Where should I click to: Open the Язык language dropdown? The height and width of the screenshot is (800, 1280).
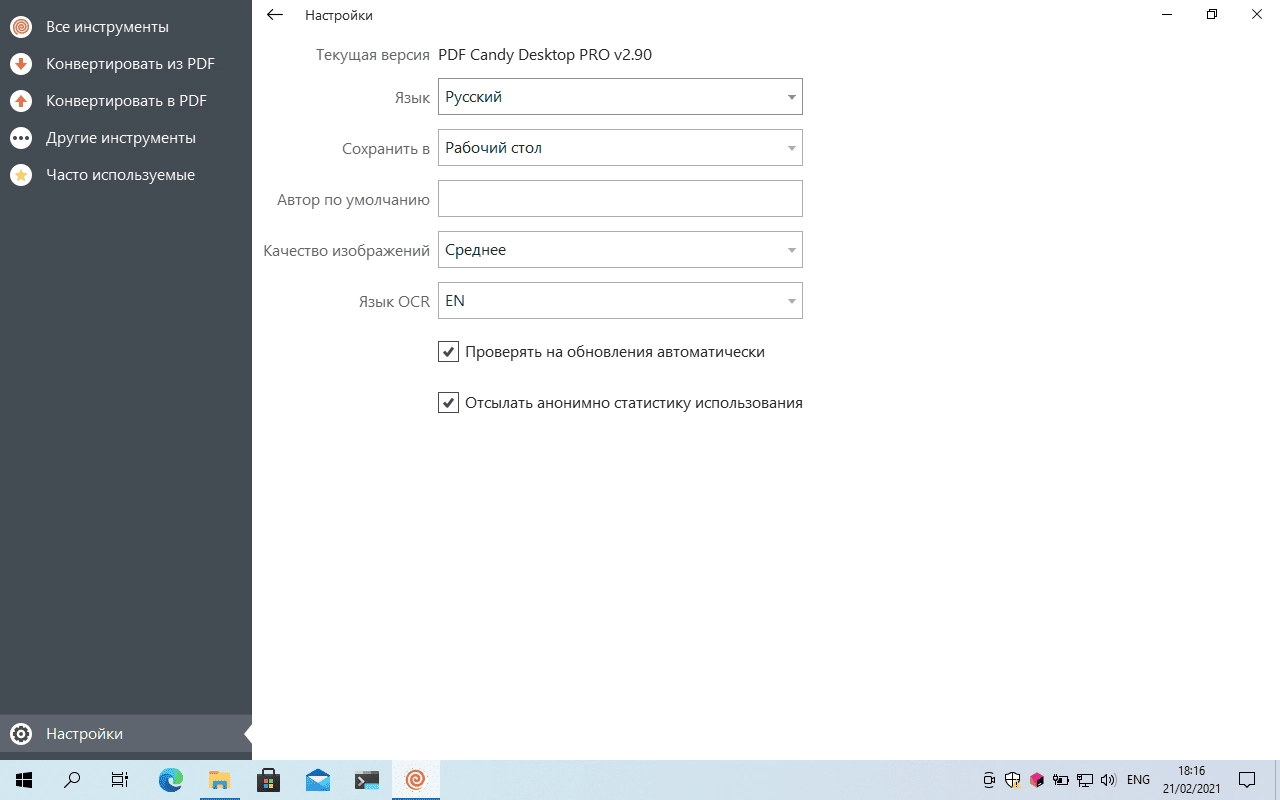click(x=620, y=97)
